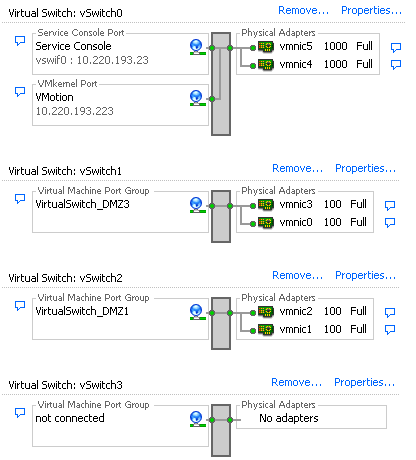Click Remove link for vSwitch3

point(296,382)
